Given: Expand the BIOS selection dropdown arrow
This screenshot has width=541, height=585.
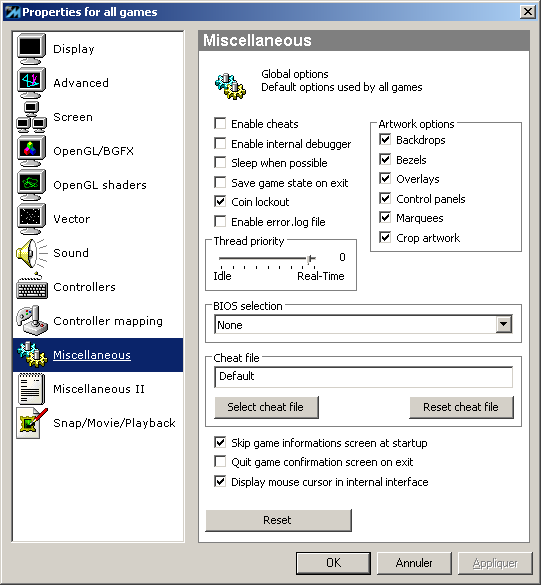Looking at the screenshot, I should point(503,325).
